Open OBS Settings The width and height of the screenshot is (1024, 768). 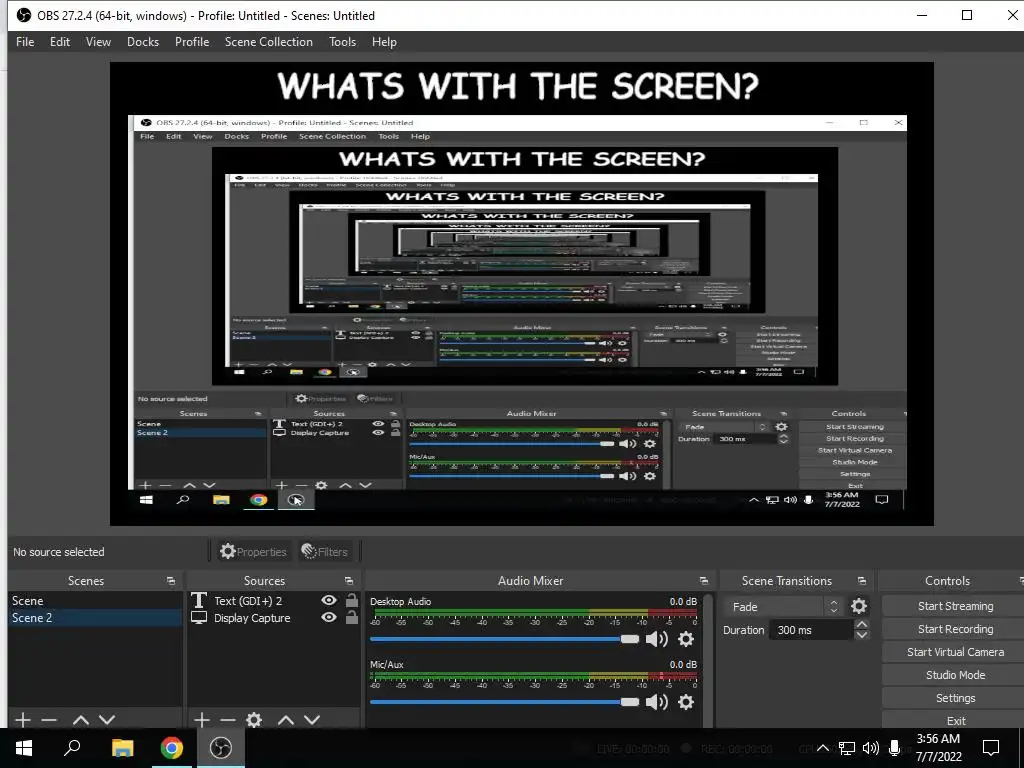tap(955, 698)
